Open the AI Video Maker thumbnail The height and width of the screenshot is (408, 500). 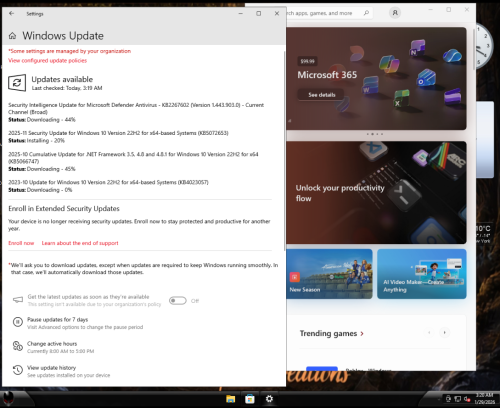(x=422, y=274)
